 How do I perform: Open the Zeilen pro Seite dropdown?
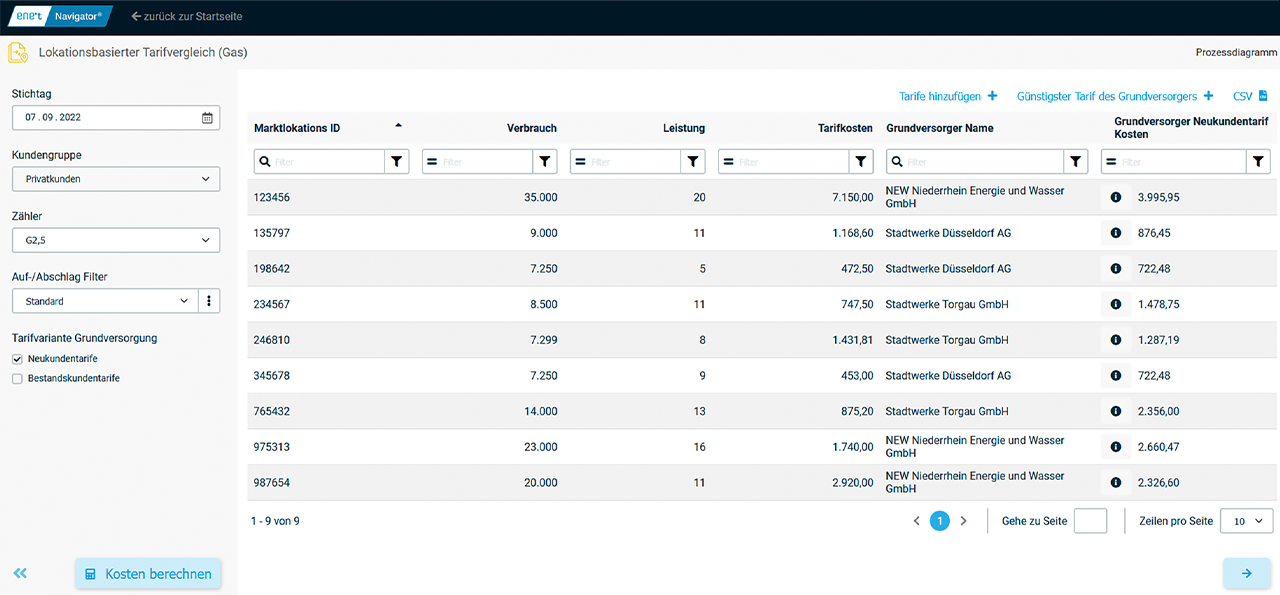pyautogui.click(x=1246, y=521)
